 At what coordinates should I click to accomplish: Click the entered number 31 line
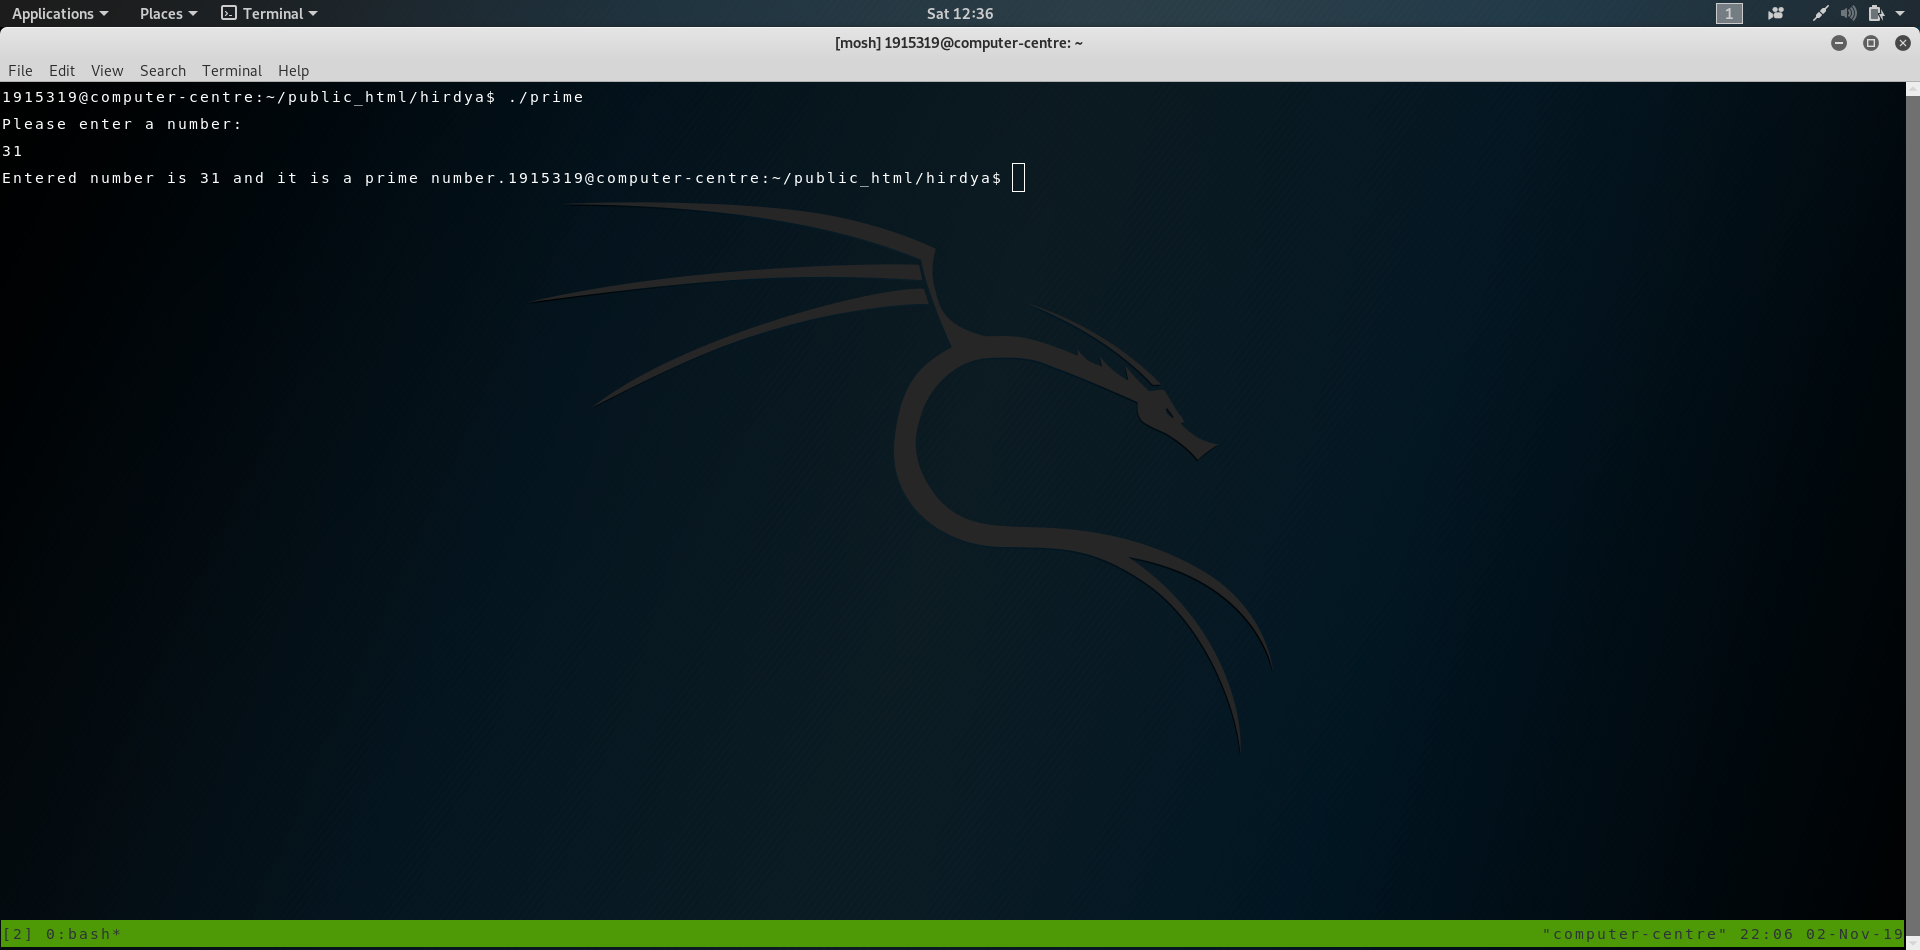(12, 151)
